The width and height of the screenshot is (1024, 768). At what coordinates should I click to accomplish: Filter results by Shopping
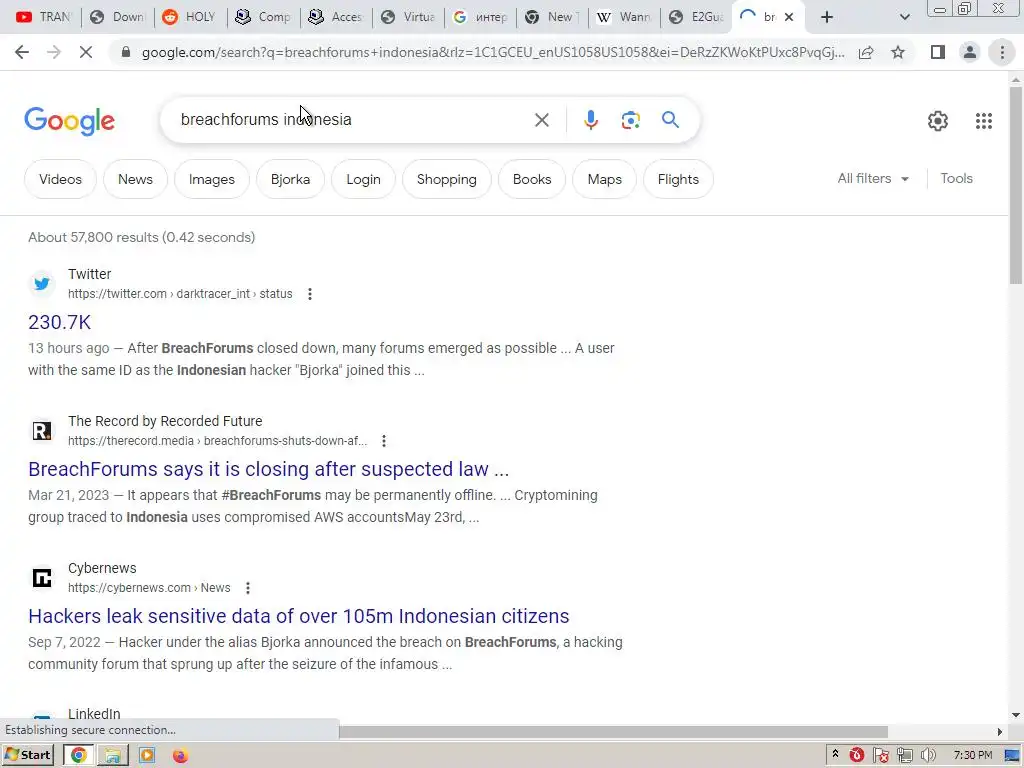coord(447,179)
